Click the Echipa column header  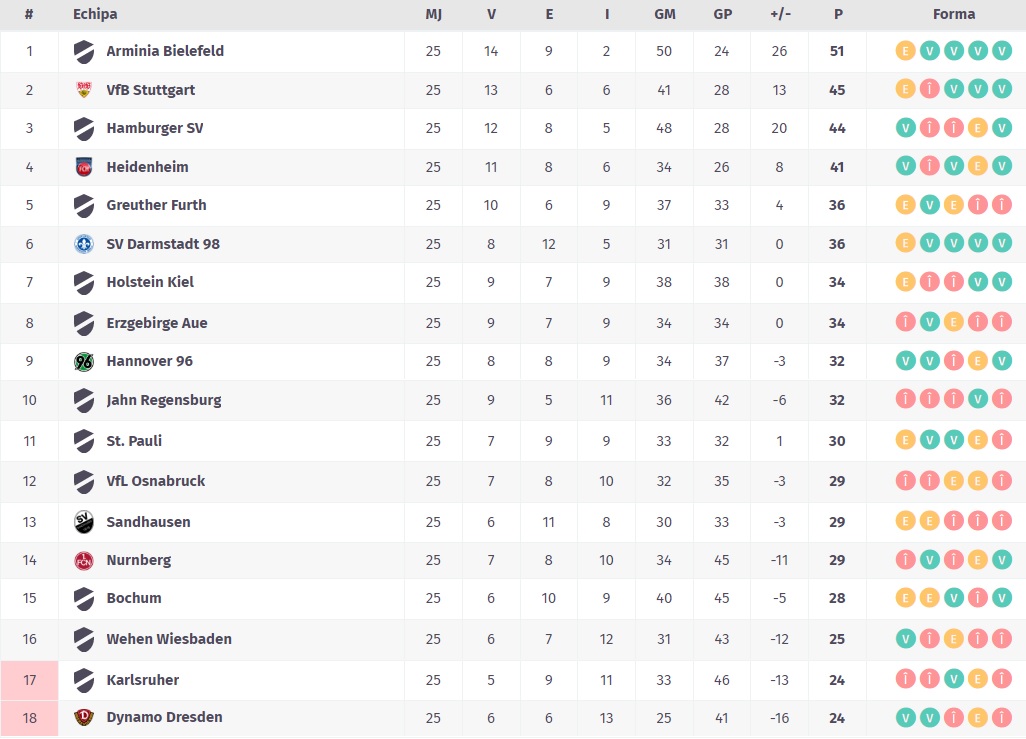click(95, 15)
